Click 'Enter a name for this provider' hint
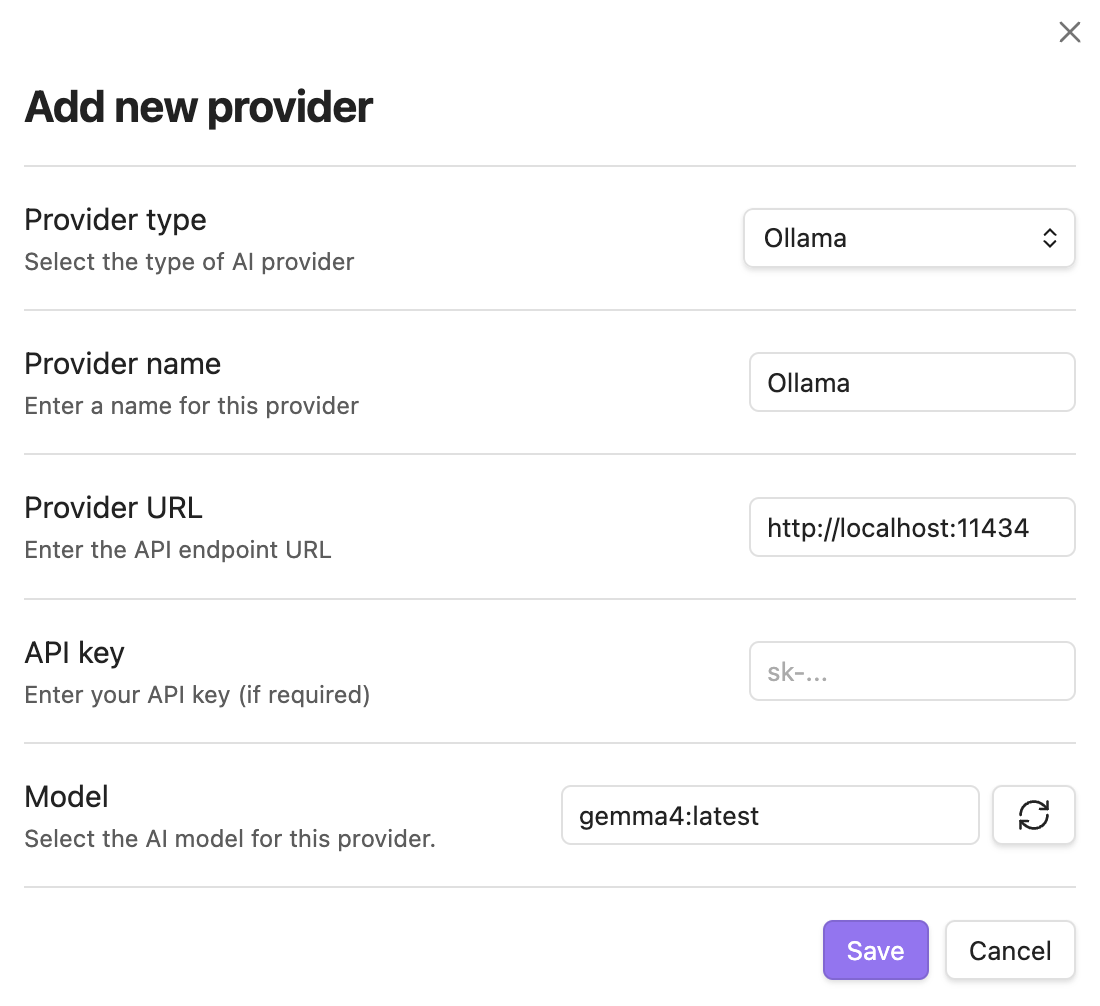The image size is (1100, 1006). coord(191,406)
